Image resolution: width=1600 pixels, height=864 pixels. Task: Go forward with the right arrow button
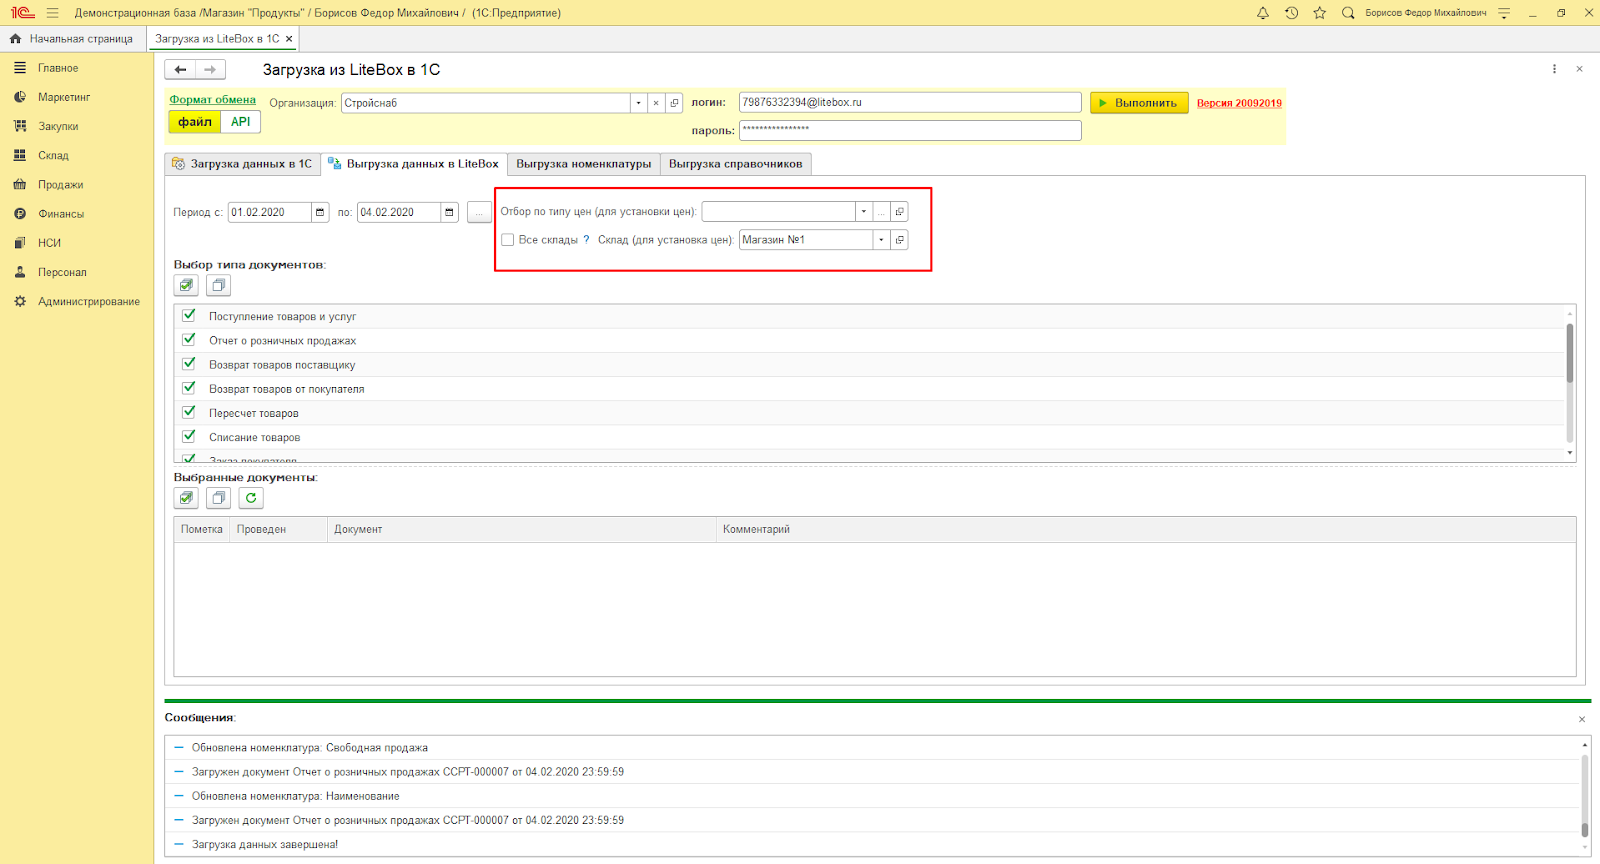(210, 69)
